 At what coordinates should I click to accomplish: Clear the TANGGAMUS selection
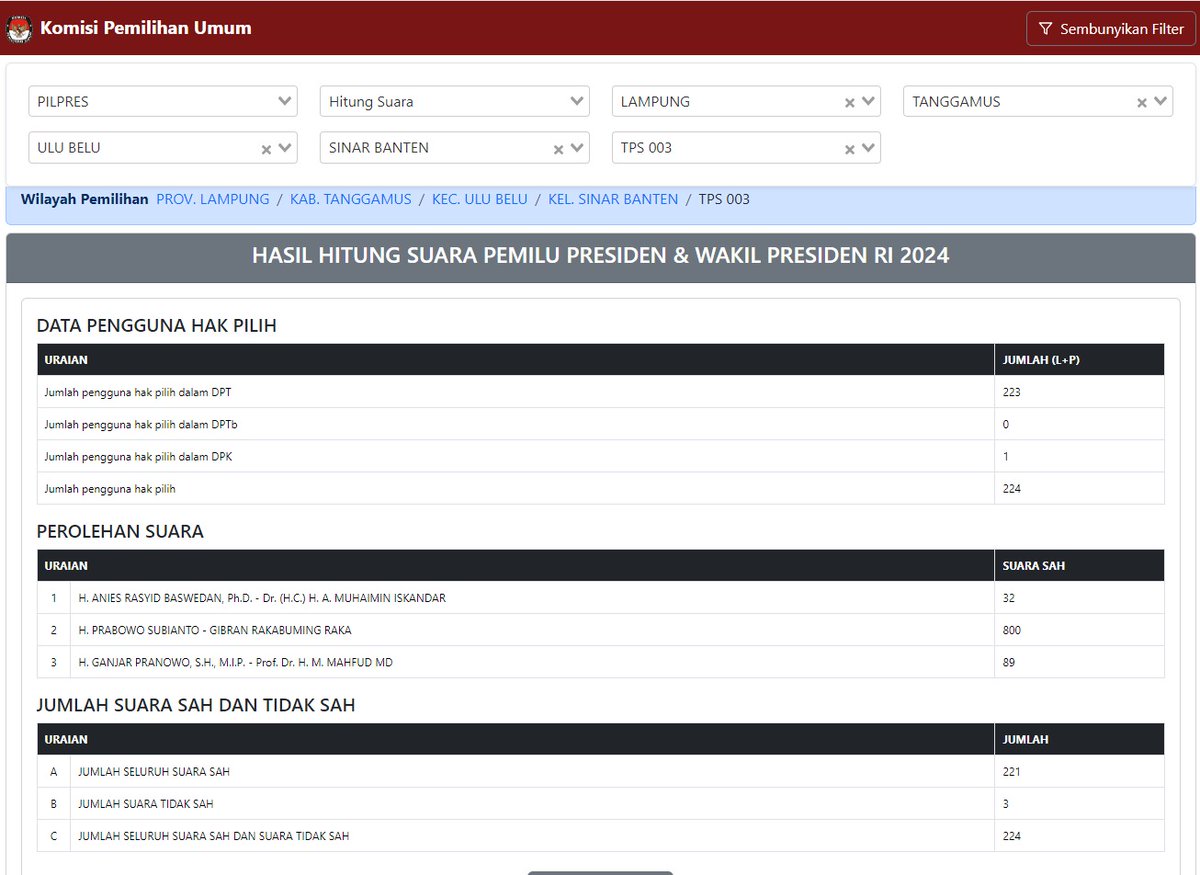coord(1141,102)
